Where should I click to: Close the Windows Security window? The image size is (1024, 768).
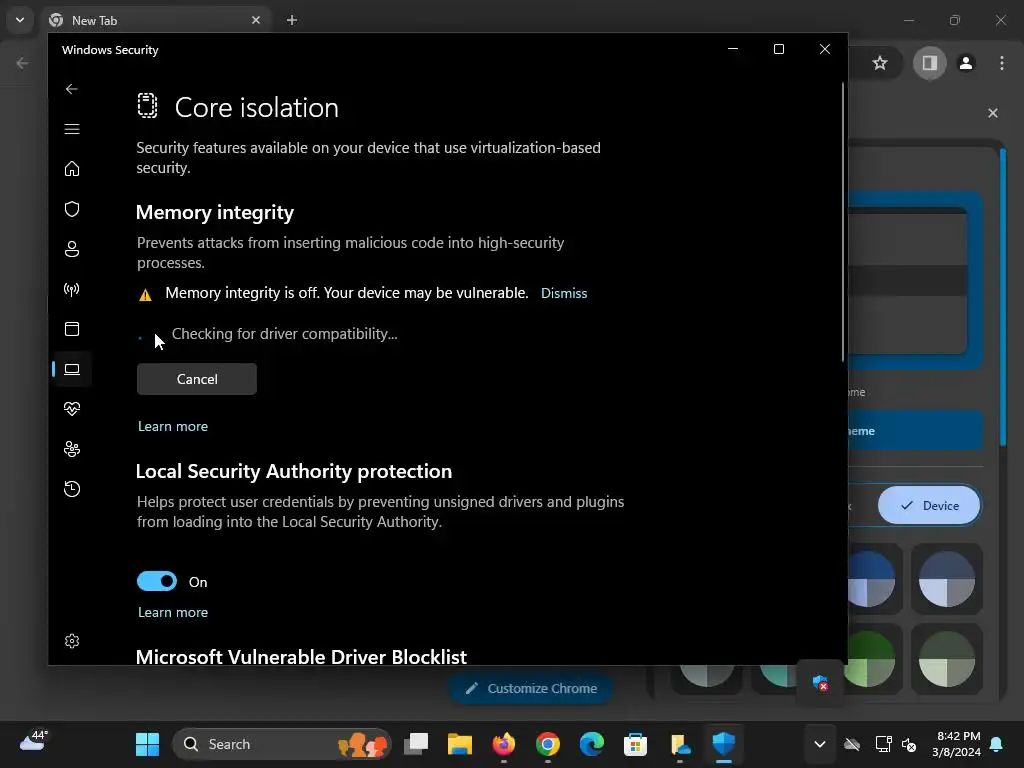click(x=825, y=50)
